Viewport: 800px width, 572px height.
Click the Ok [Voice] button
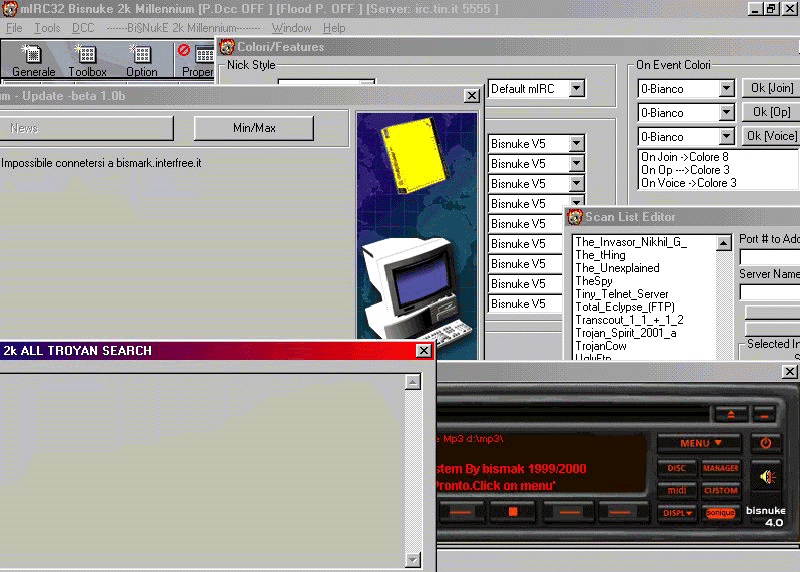pyautogui.click(x=771, y=136)
